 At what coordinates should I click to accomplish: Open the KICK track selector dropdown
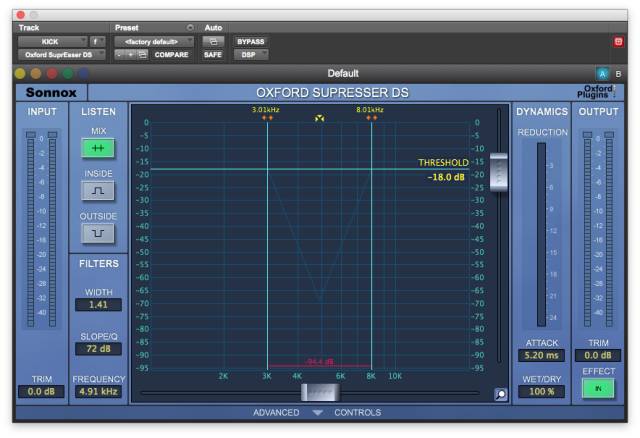[x=53, y=42]
